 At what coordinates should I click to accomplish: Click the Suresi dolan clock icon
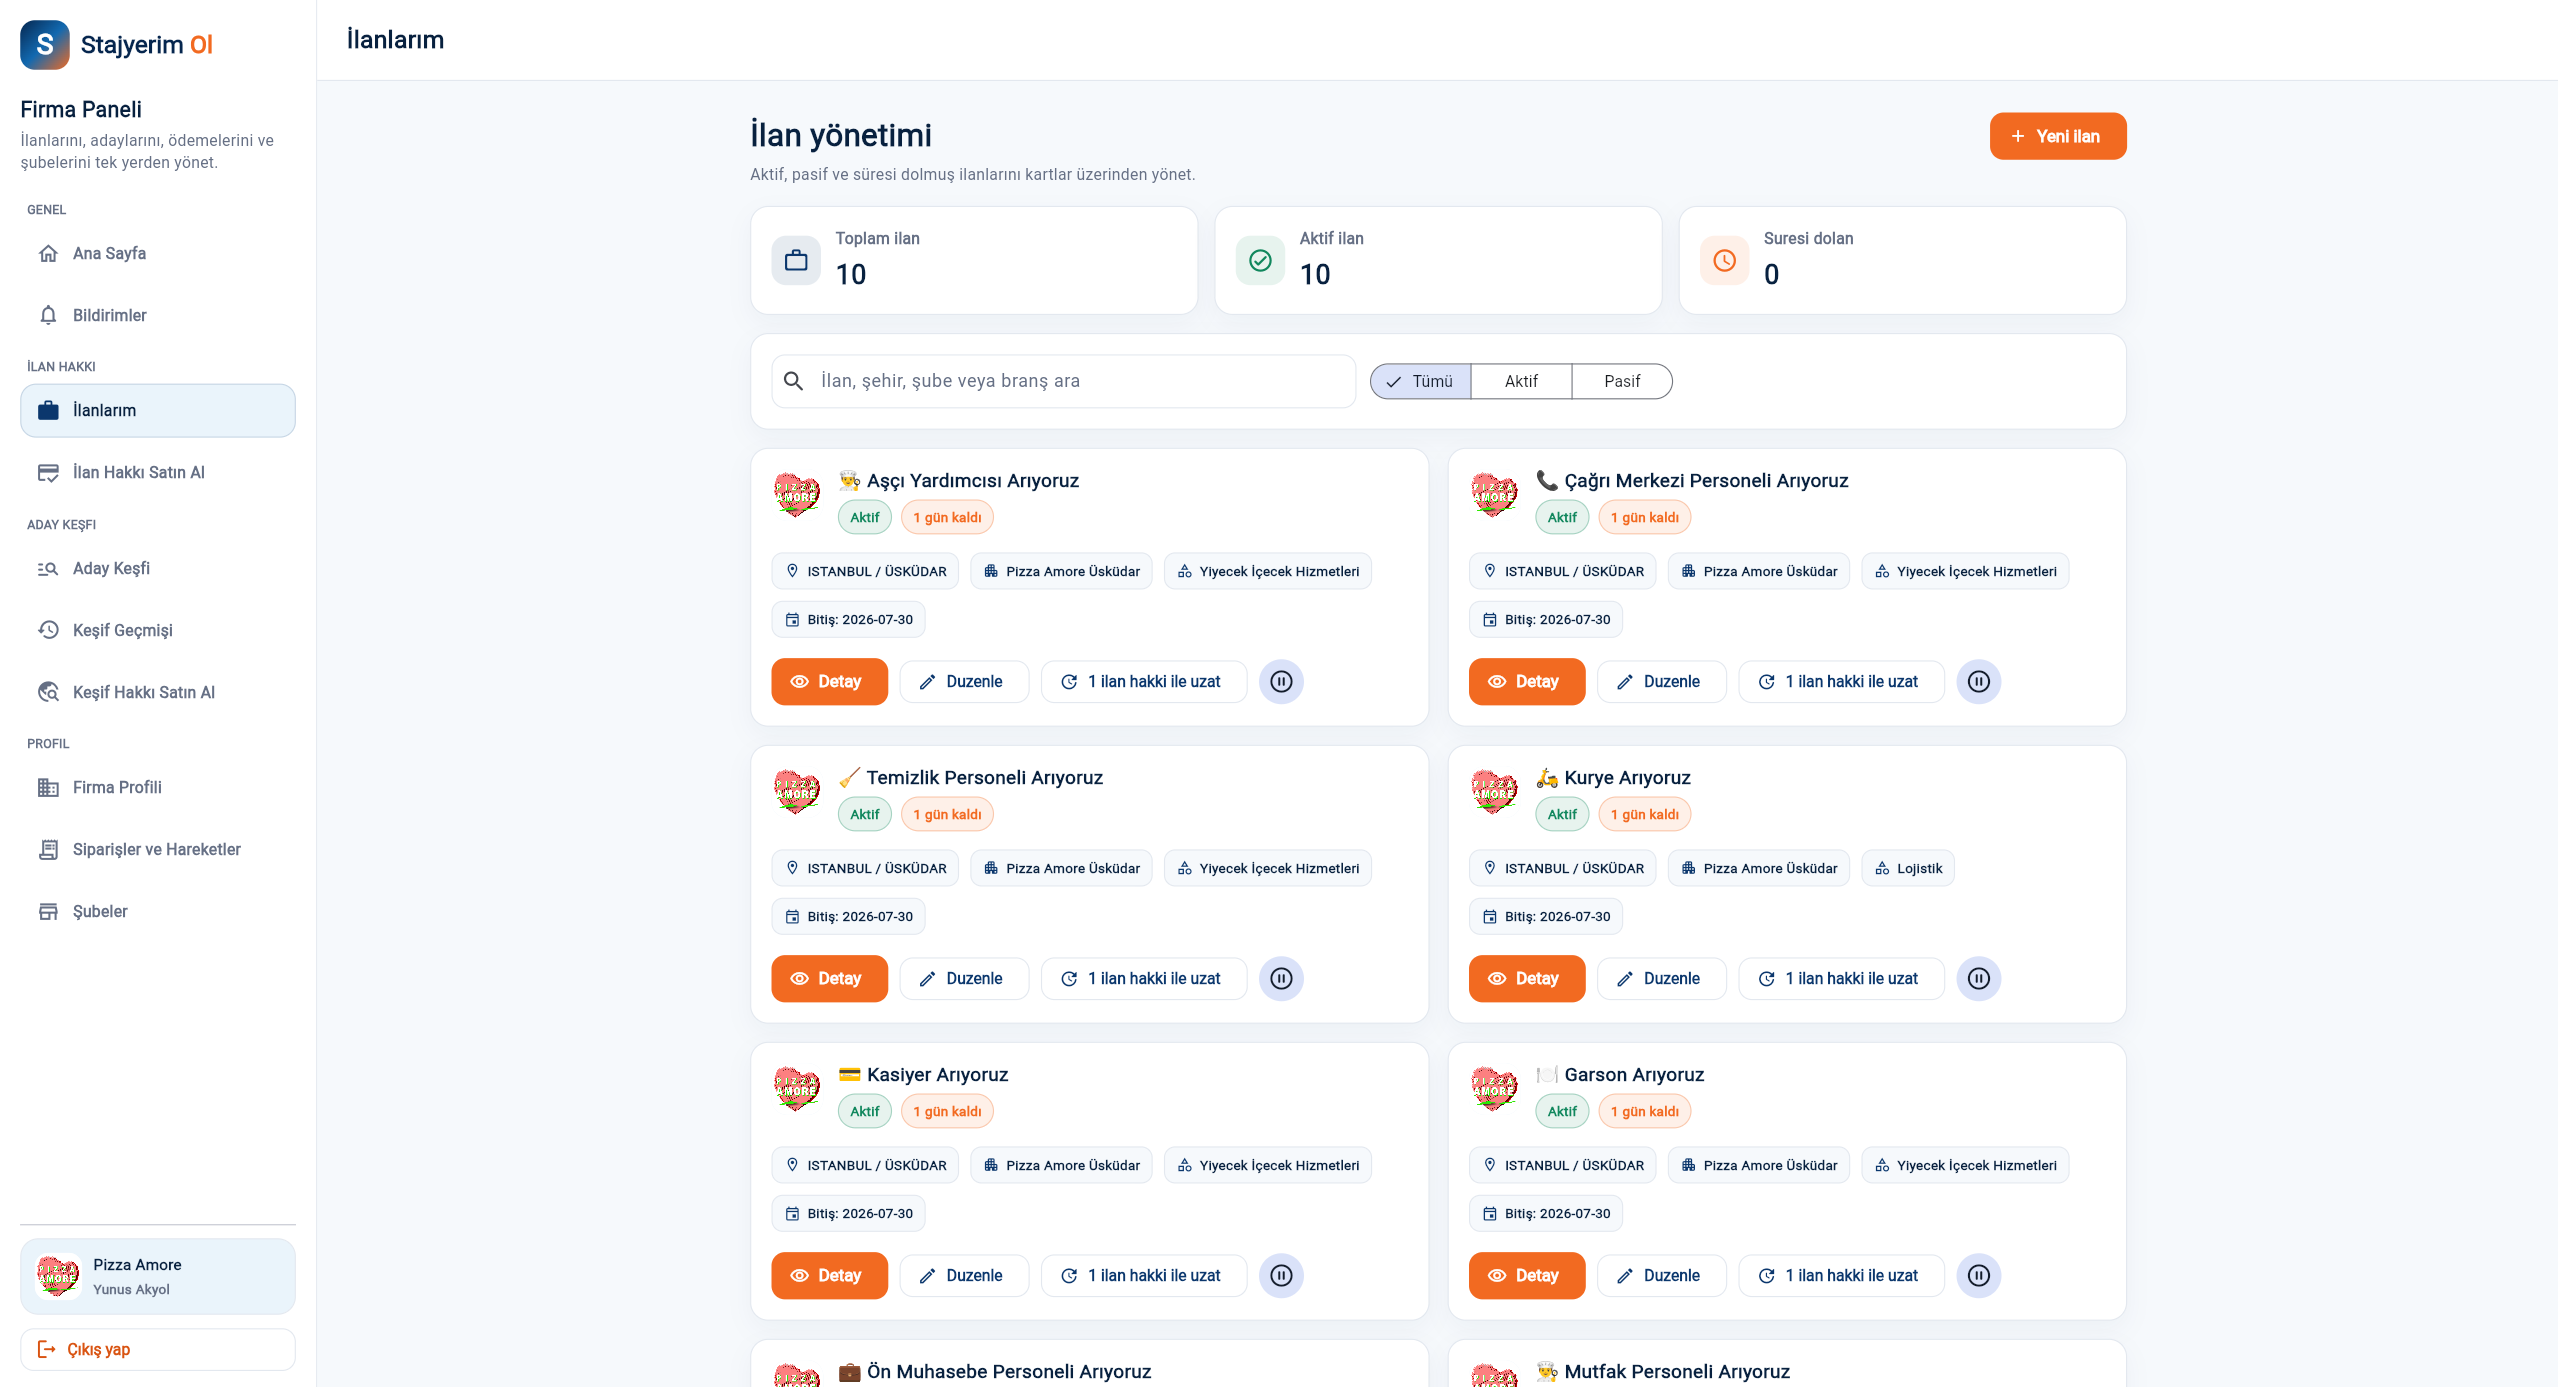click(x=1724, y=261)
